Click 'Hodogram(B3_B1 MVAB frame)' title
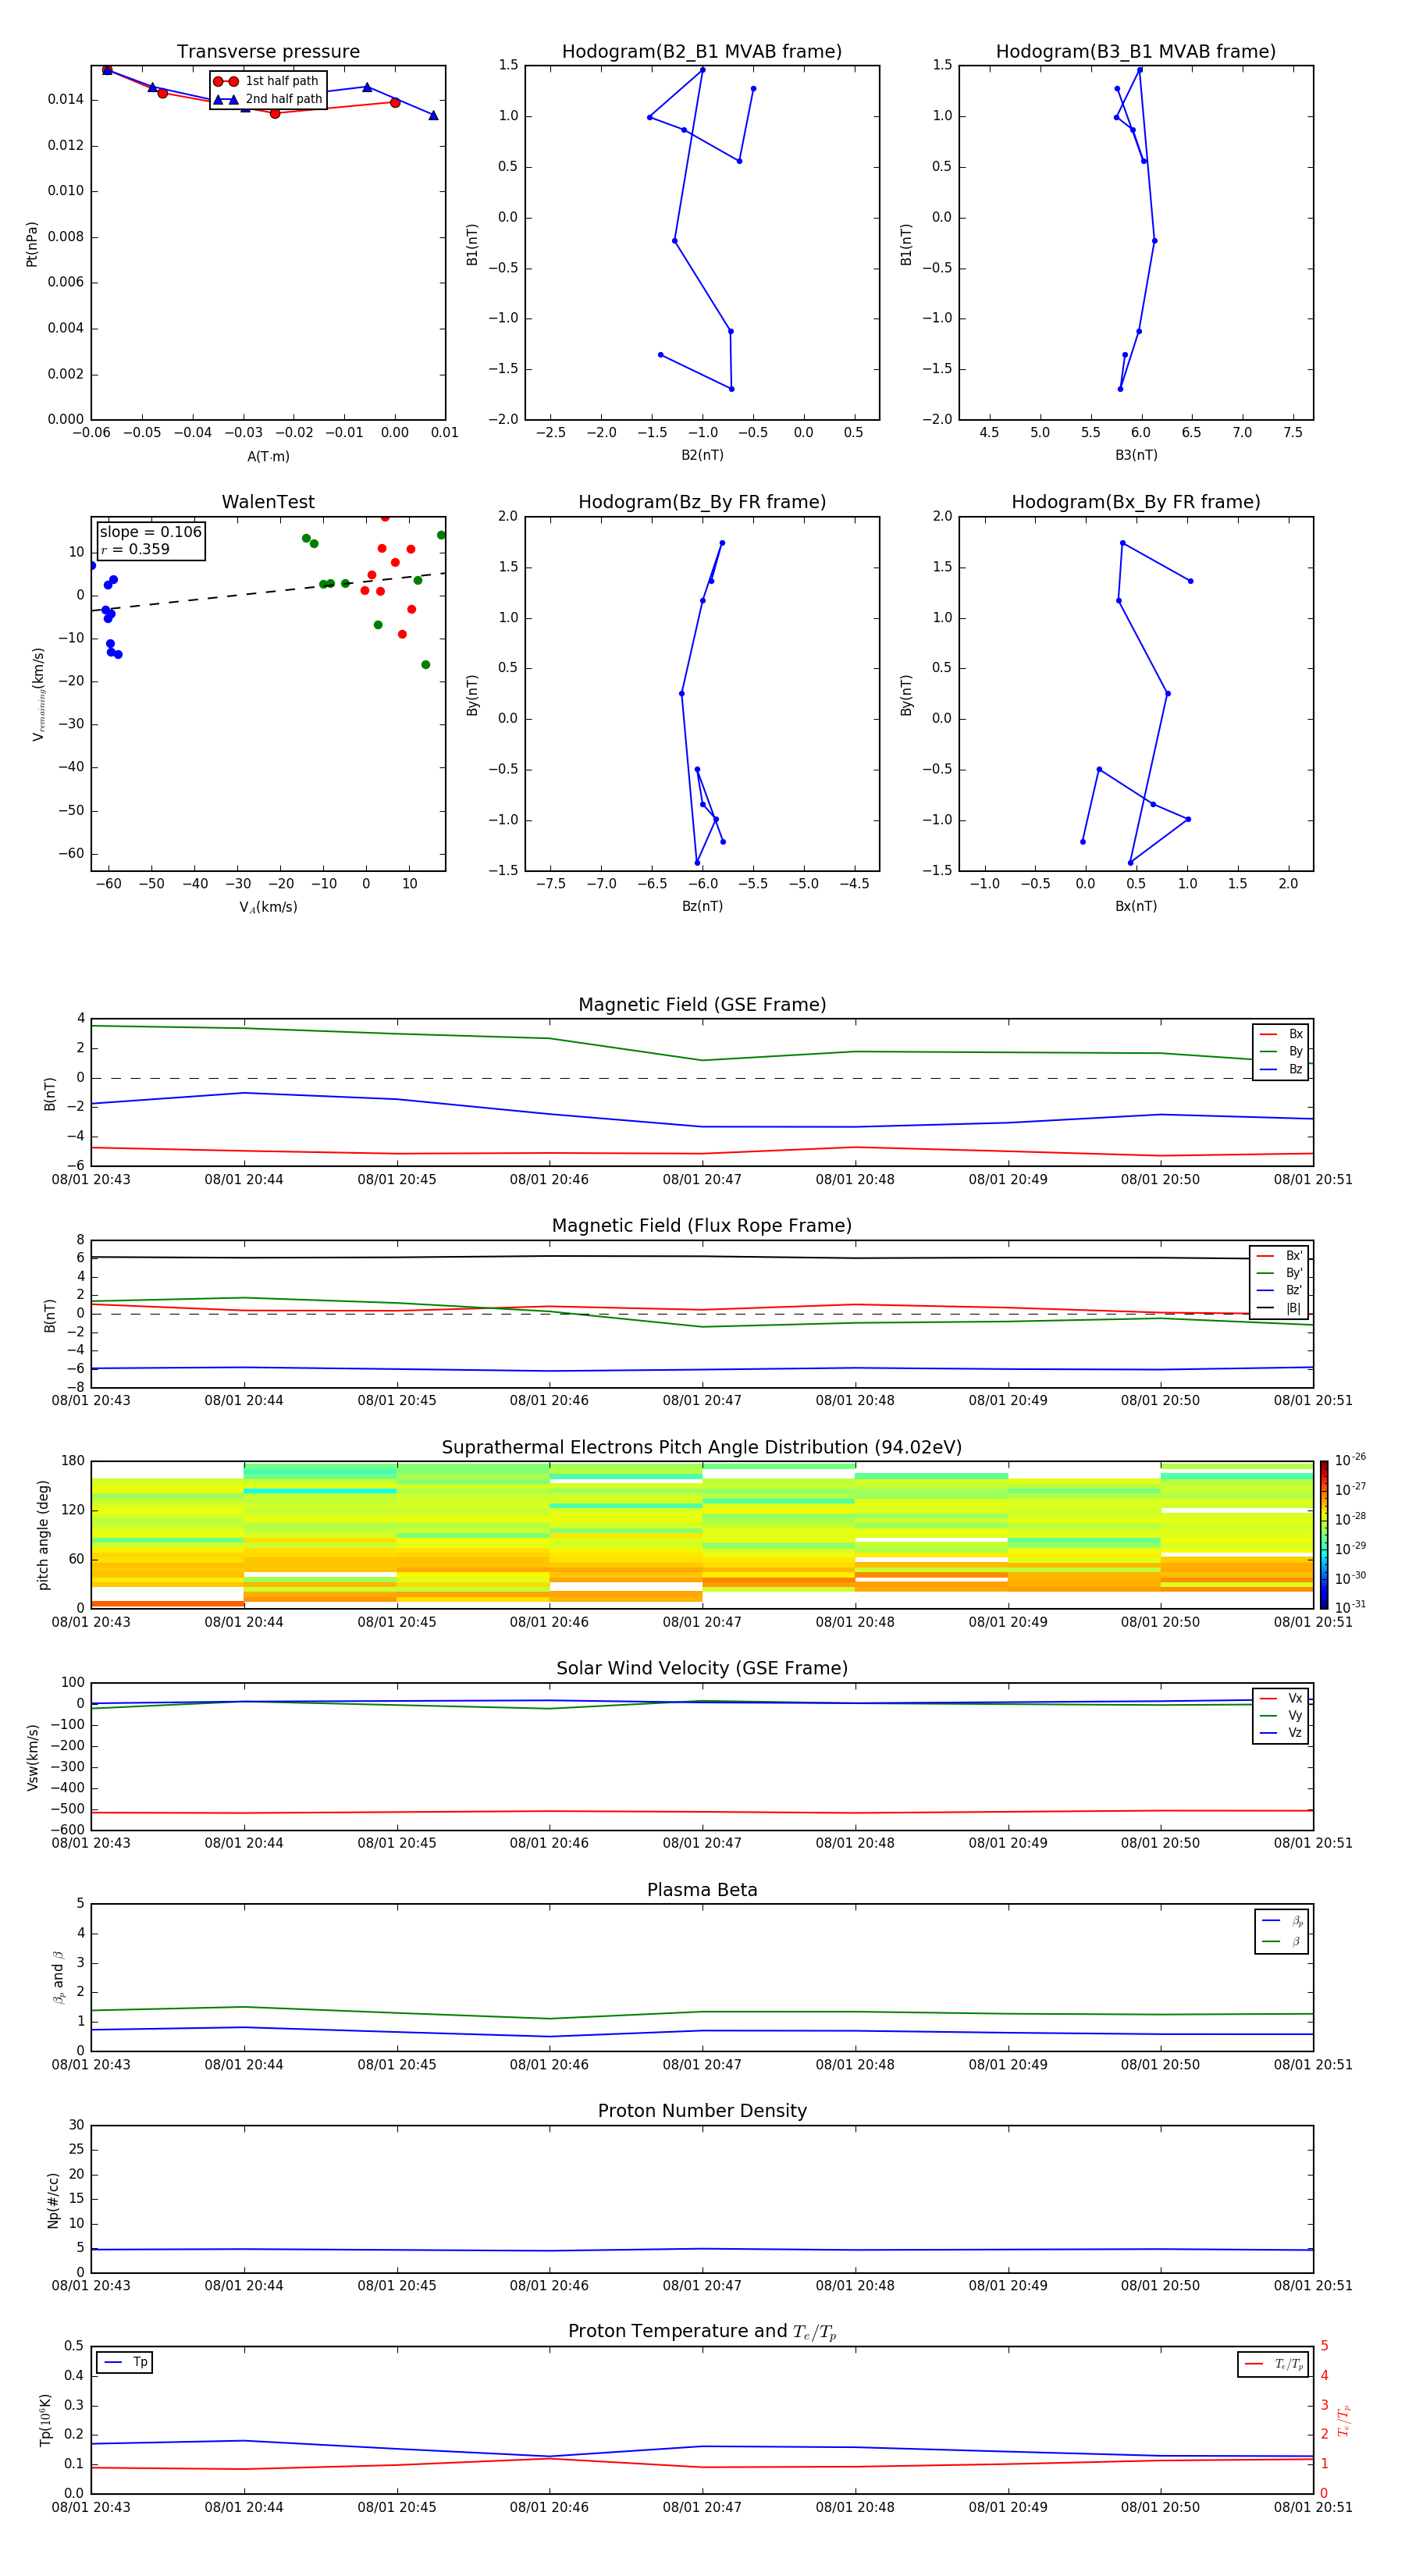1405x2576 pixels. (1136, 52)
